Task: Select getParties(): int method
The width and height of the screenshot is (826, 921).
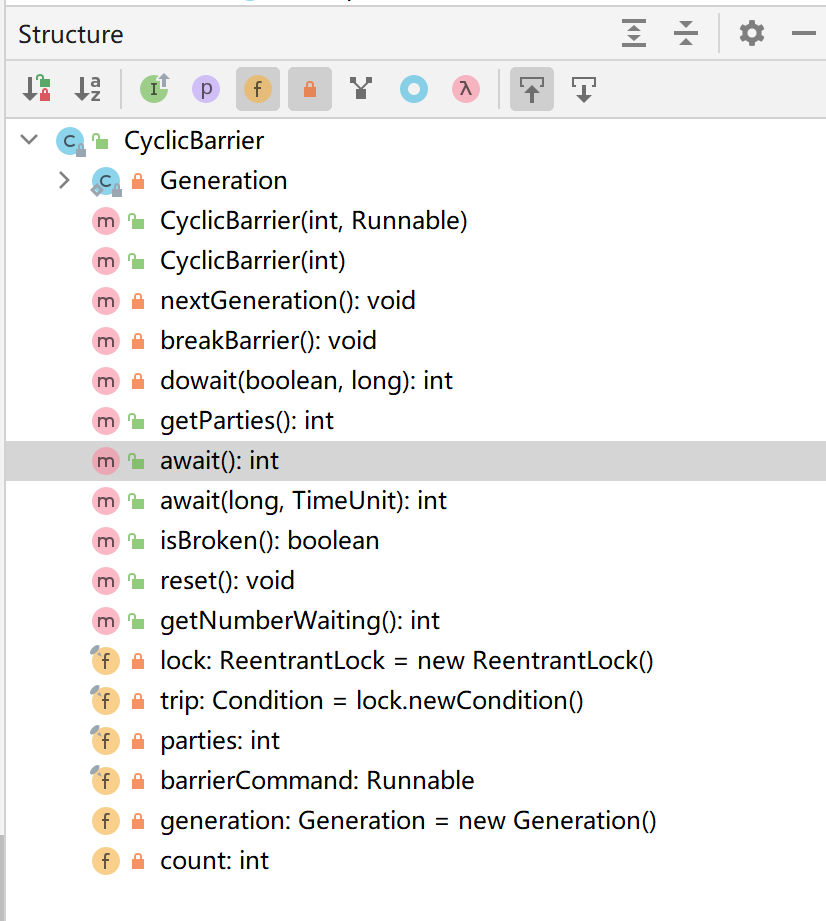Action: pyautogui.click(x=415, y=421)
